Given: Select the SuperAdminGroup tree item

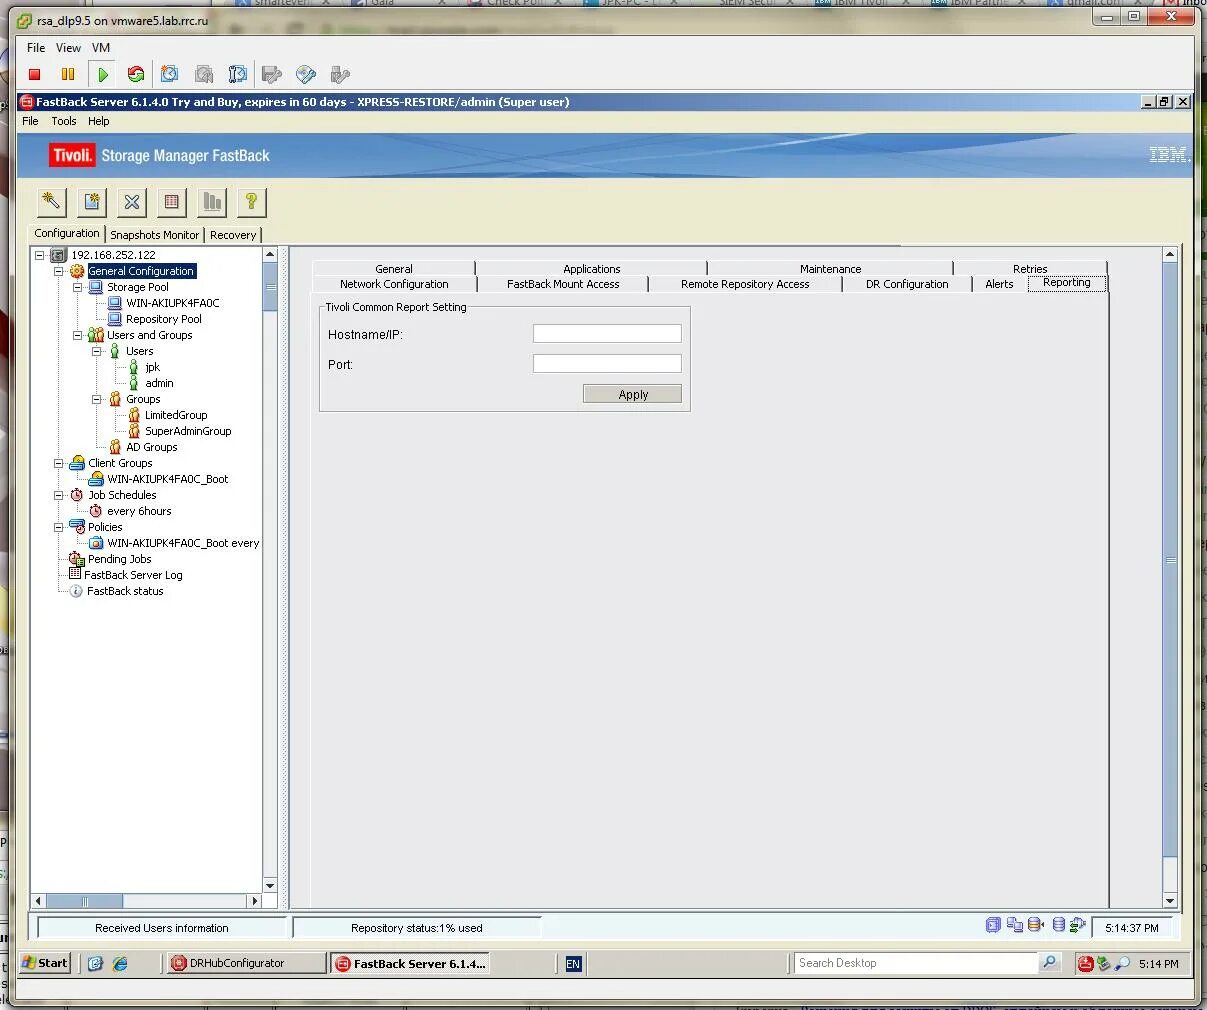Looking at the screenshot, I should [188, 431].
